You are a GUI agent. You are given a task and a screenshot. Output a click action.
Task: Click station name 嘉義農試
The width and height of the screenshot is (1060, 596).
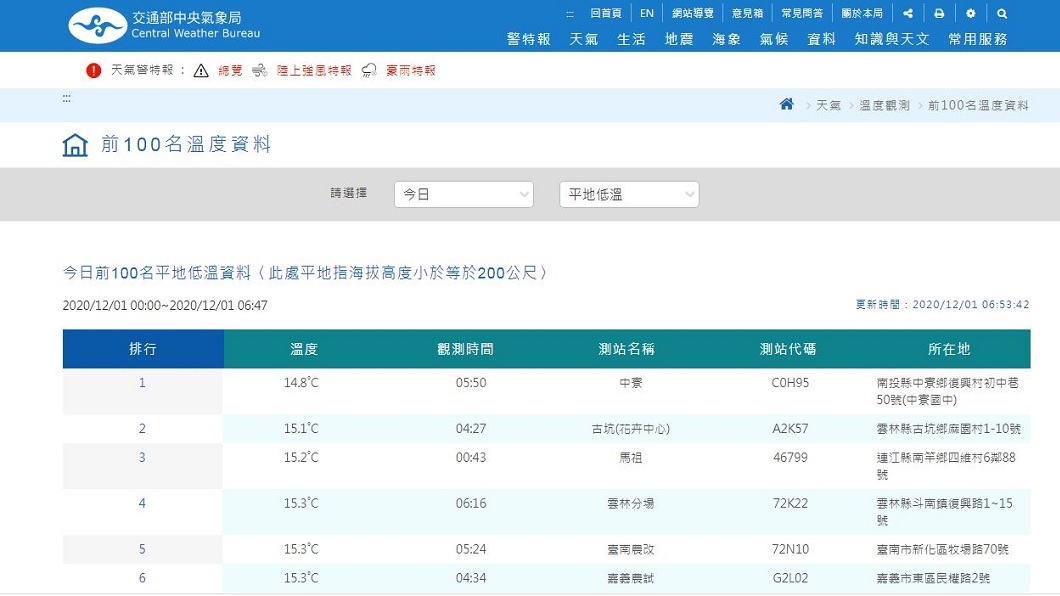(x=631, y=578)
